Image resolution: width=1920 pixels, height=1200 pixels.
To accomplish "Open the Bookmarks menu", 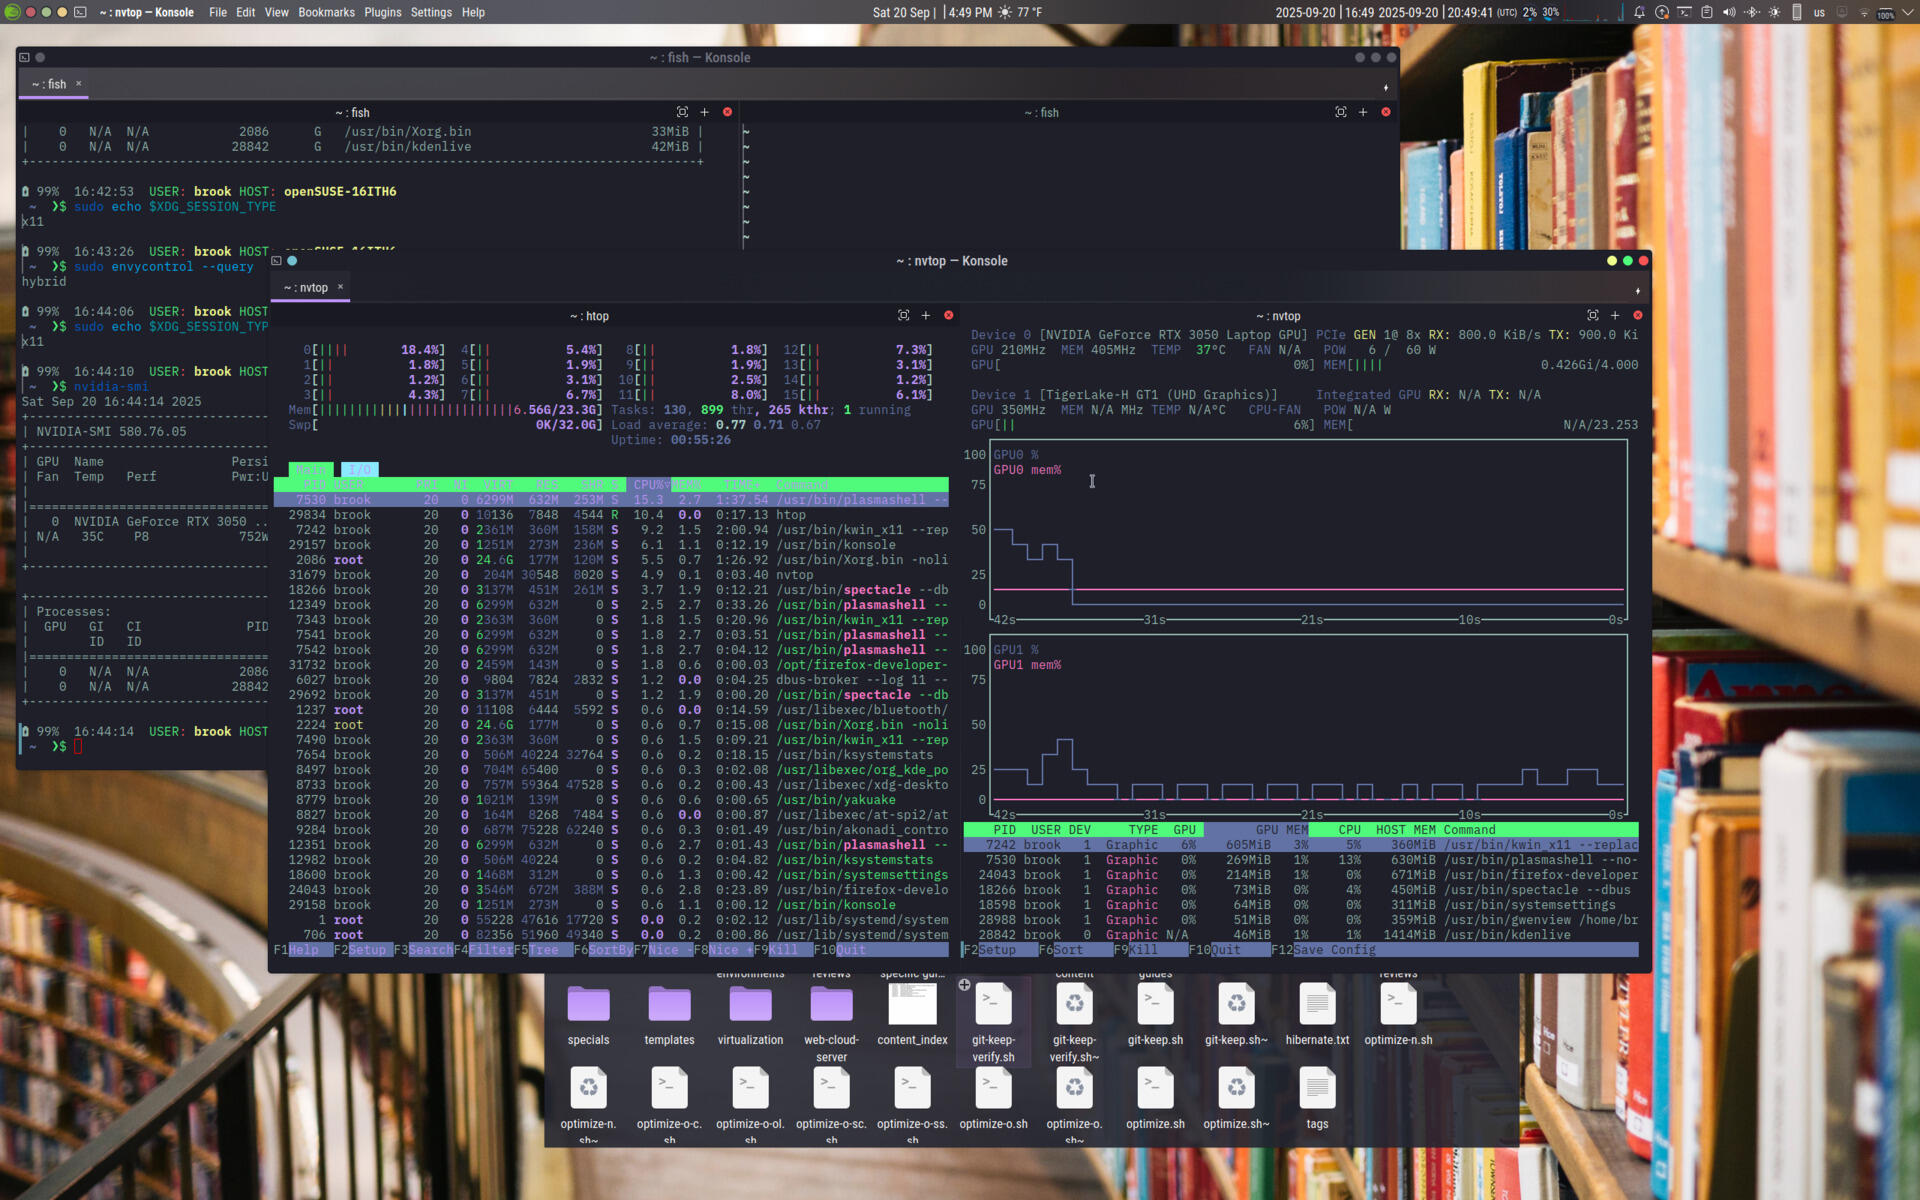I will point(326,12).
